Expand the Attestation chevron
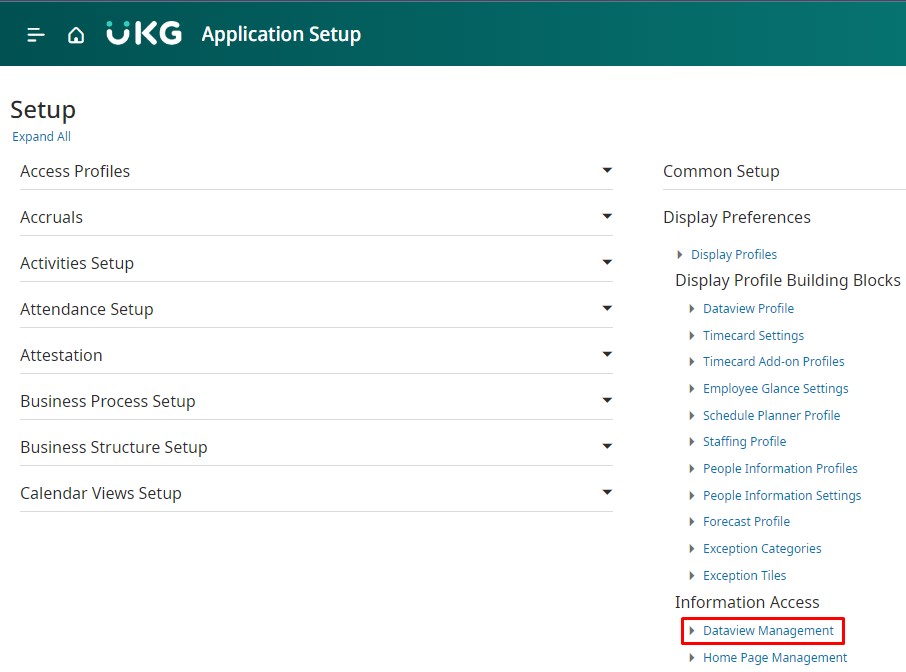 click(x=606, y=355)
